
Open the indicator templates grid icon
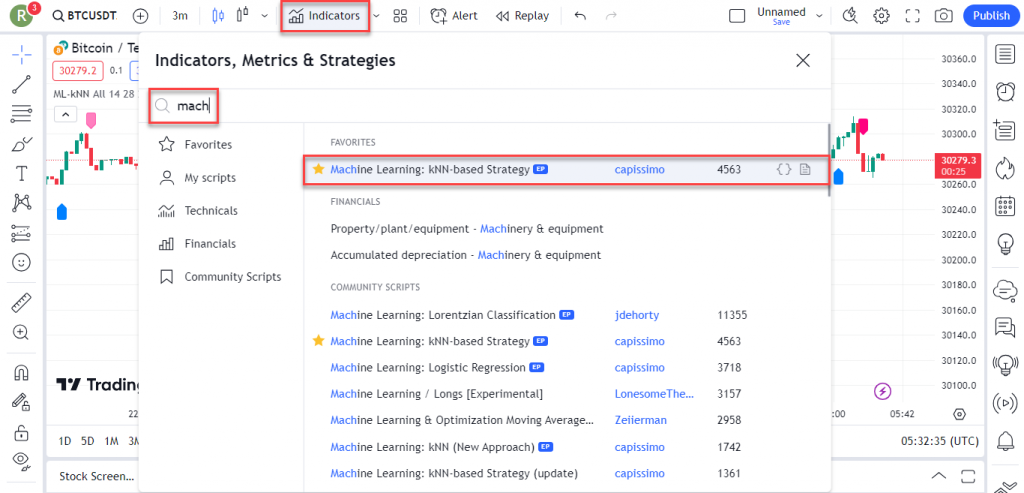click(400, 16)
